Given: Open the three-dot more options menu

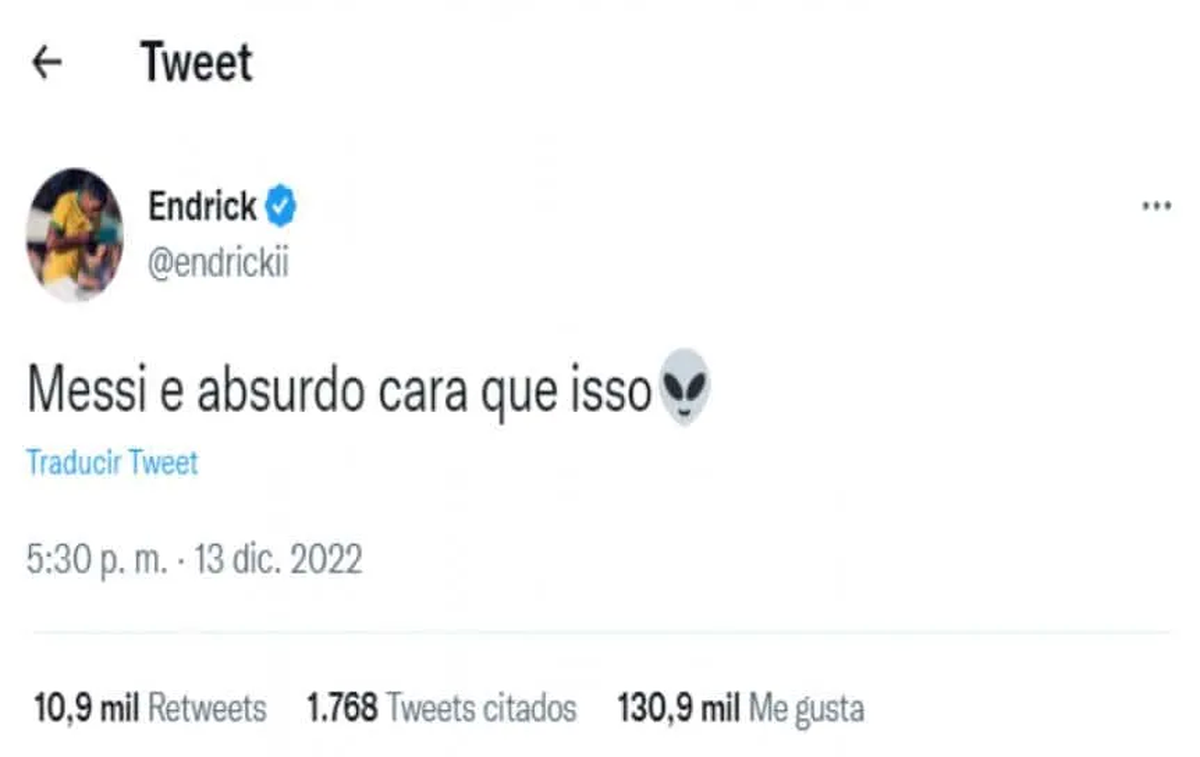Looking at the screenshot, I should pyautogui.click(x=1156, y=206).
